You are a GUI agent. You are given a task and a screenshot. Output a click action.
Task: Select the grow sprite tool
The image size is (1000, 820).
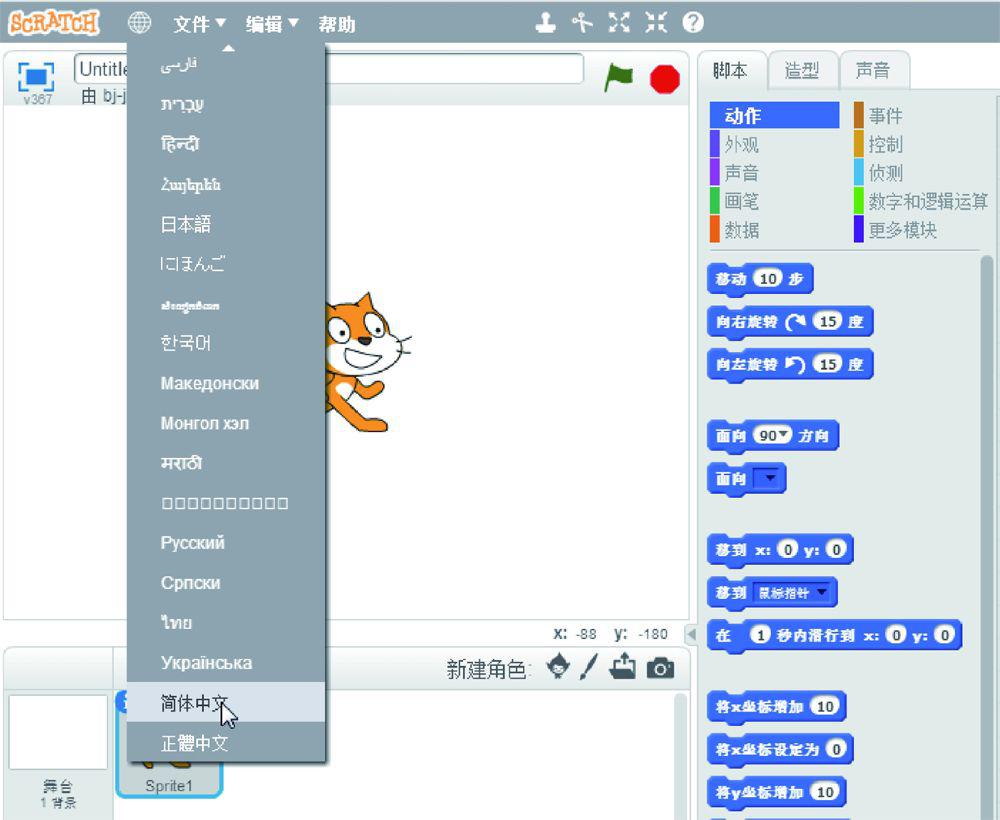(x=619, y=23)
